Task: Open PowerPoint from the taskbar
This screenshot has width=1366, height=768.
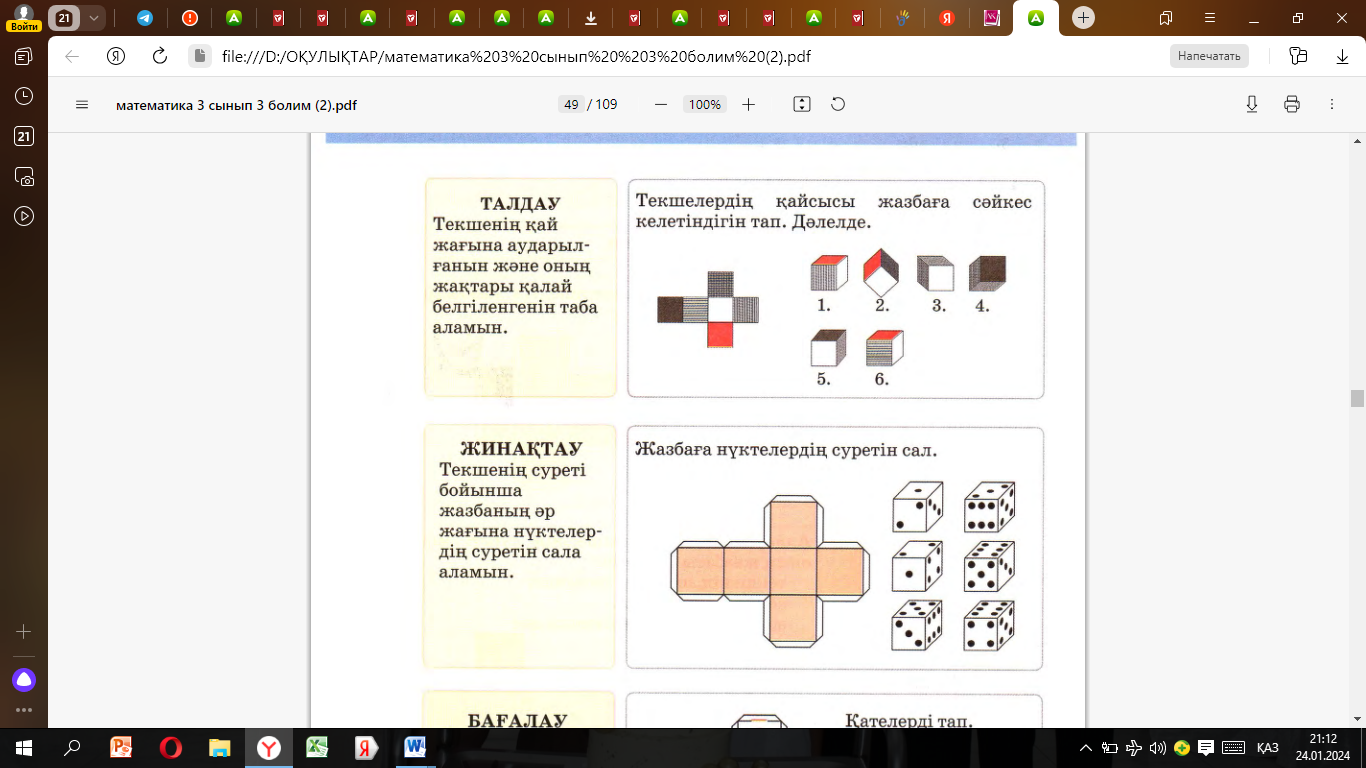Action: click(121, 747)
